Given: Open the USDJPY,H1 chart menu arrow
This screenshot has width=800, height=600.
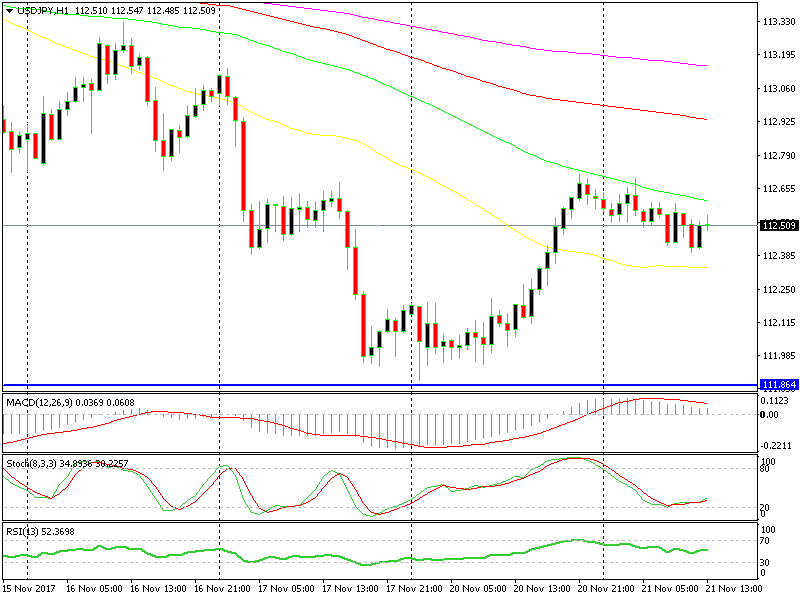Looking at the screenshot, I should (9, 10).
